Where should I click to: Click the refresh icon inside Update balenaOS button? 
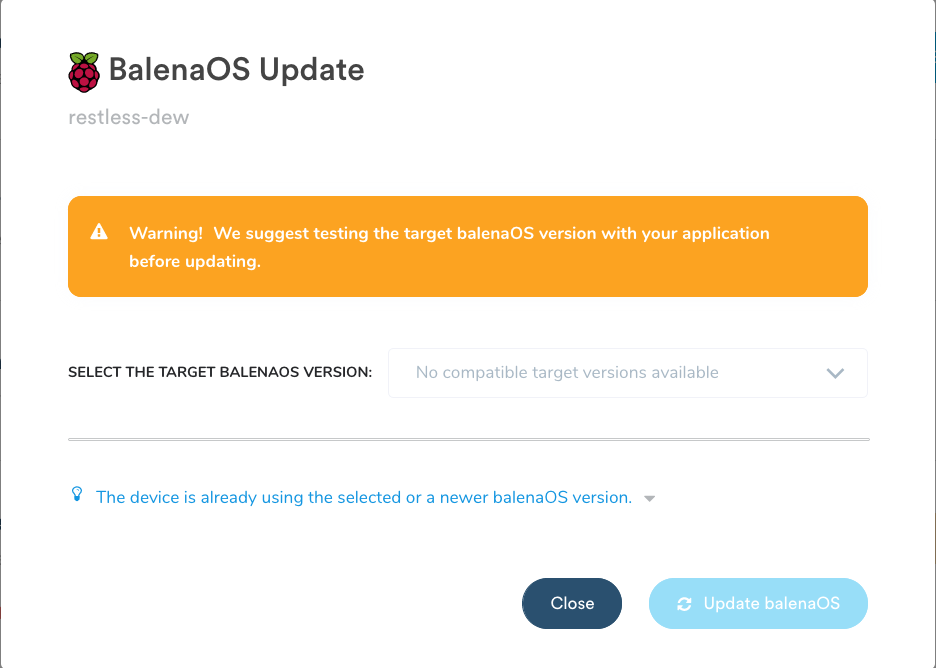click(x=685, y=603)
